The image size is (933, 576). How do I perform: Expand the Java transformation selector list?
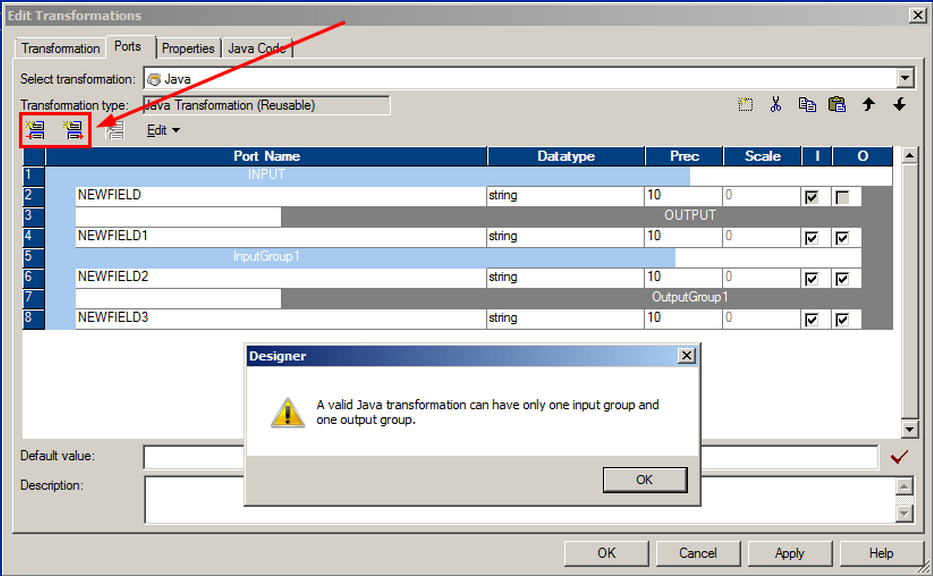point(905,77)
